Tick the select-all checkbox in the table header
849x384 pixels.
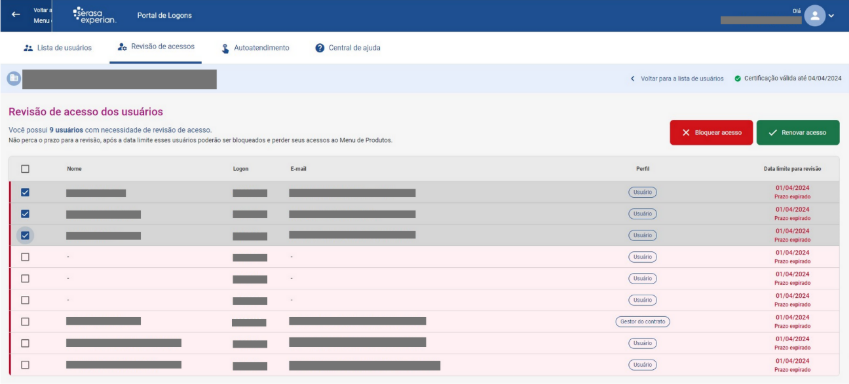point(25,169)
